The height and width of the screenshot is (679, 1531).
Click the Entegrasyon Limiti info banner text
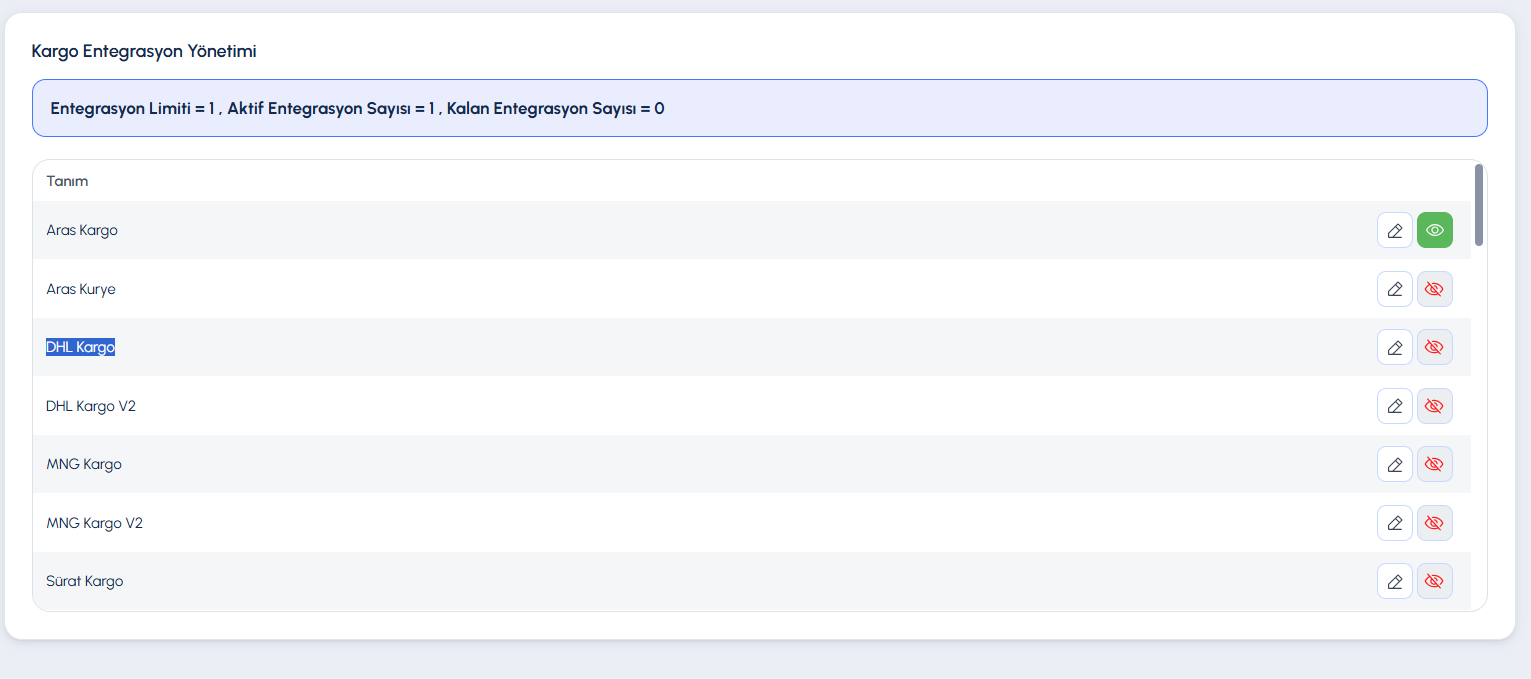click(x=357, y=108)
